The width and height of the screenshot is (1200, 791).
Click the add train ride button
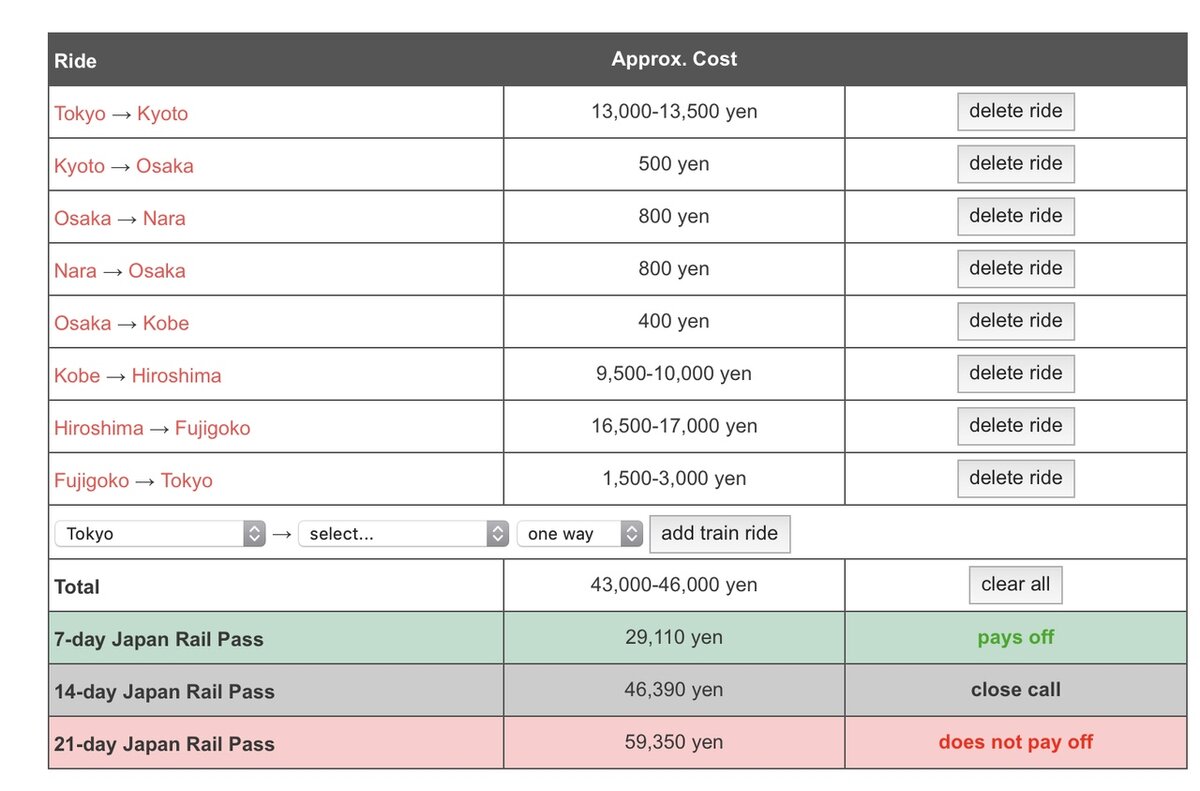tap(720, 533)
